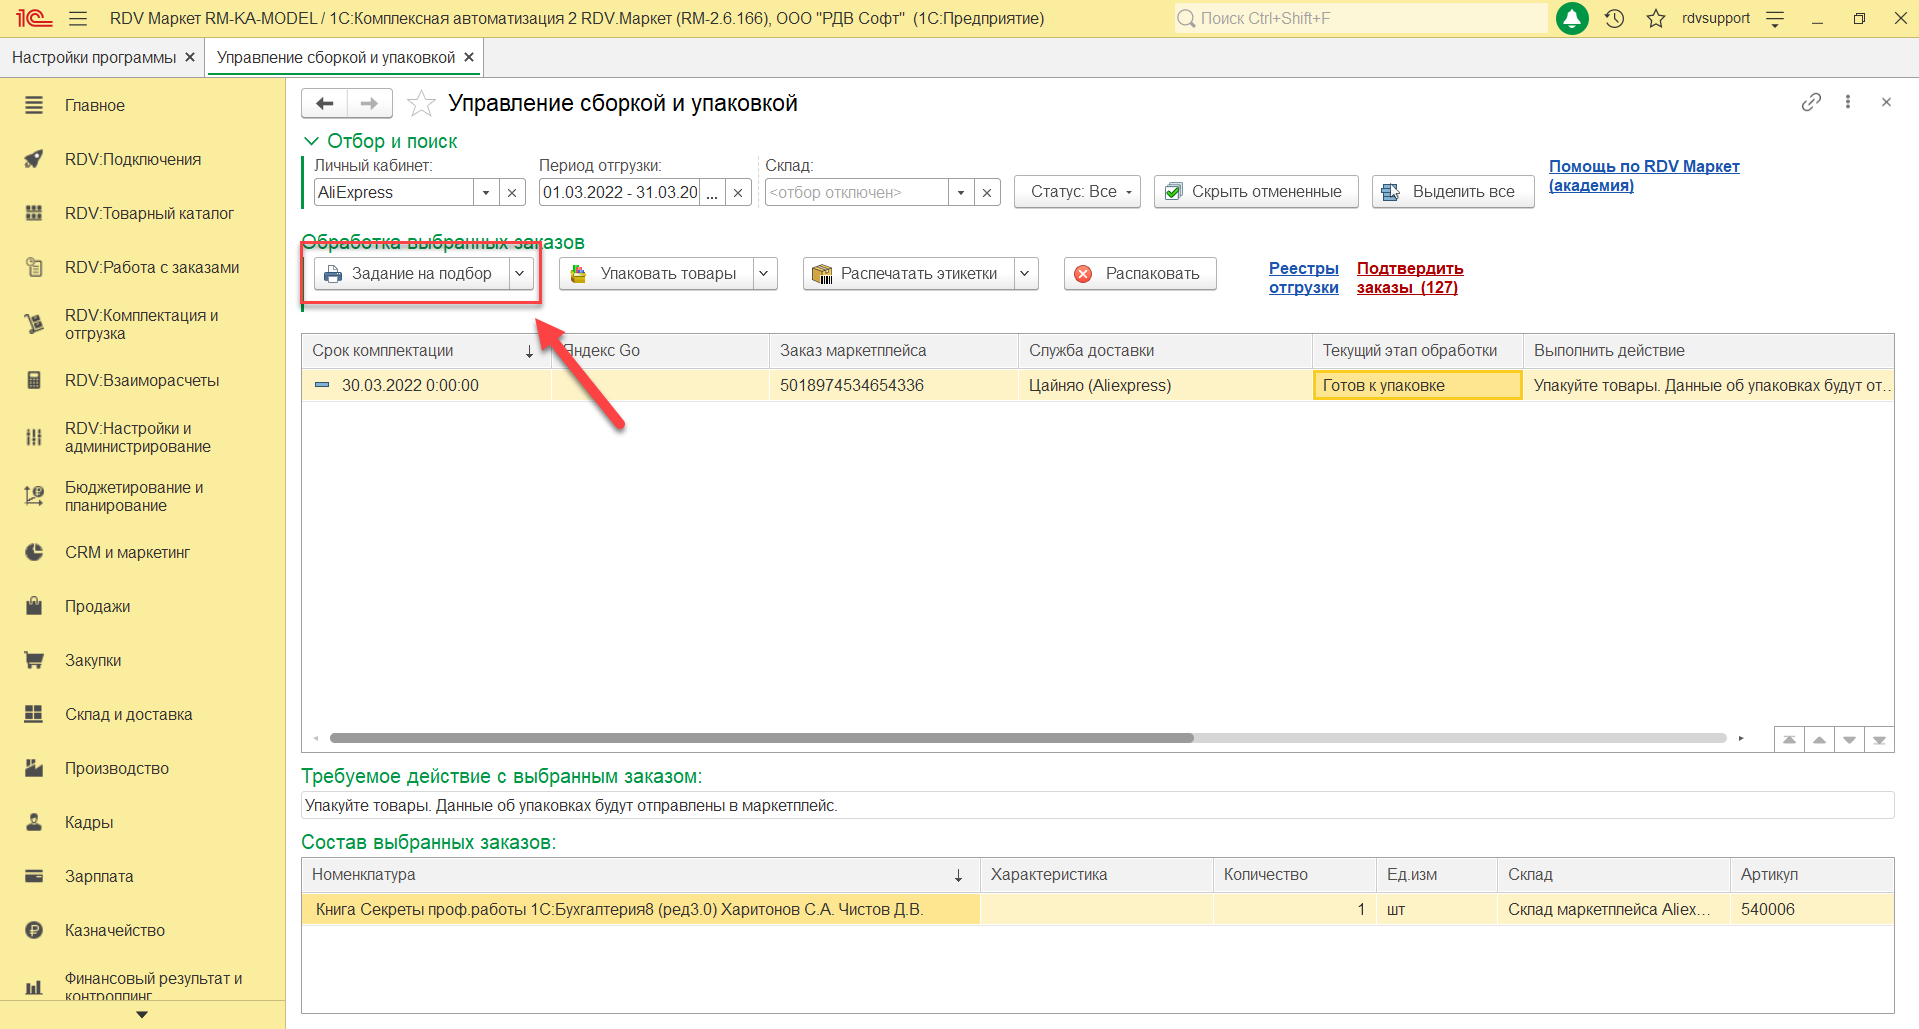Click Задание на подбор button

click(x=411, y=274)
